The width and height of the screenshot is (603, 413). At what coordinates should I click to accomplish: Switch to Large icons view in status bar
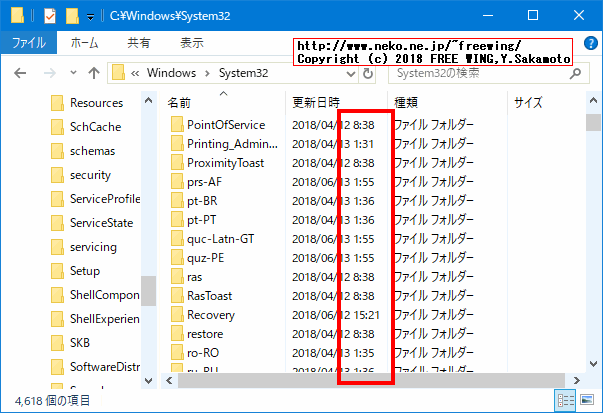[587, 400]
